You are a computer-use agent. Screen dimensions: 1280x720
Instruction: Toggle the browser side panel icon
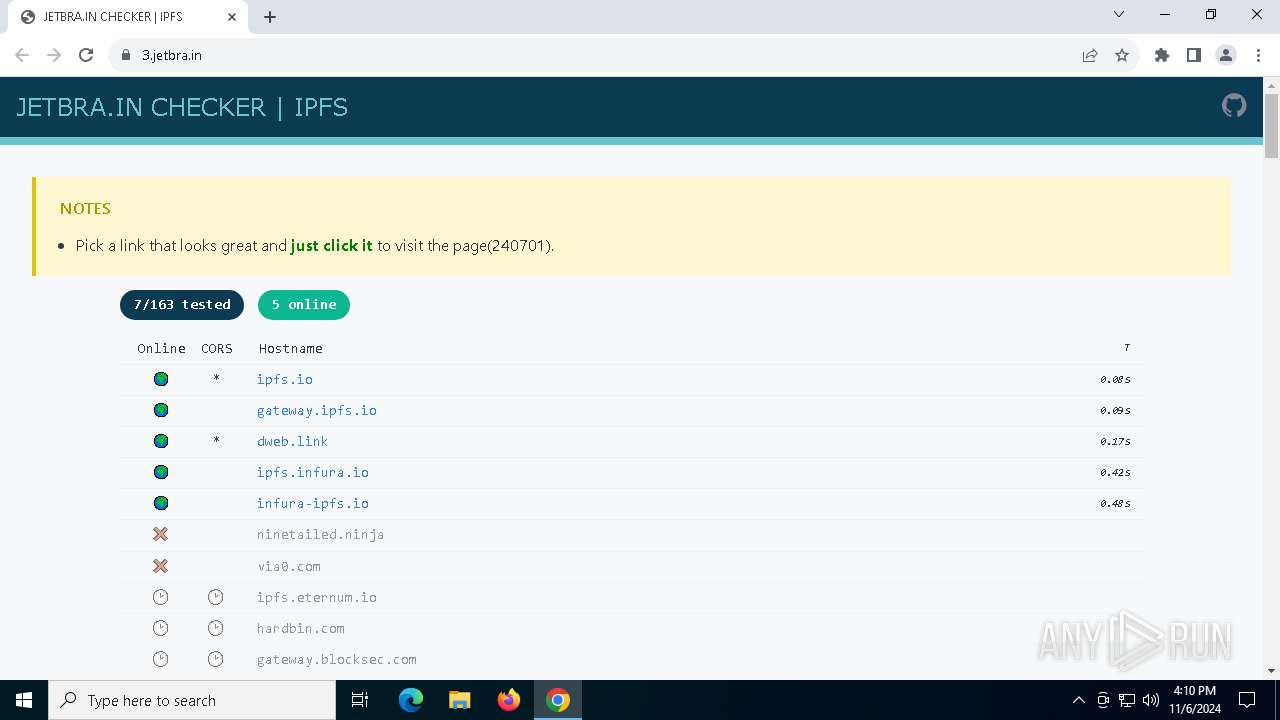1194,55
